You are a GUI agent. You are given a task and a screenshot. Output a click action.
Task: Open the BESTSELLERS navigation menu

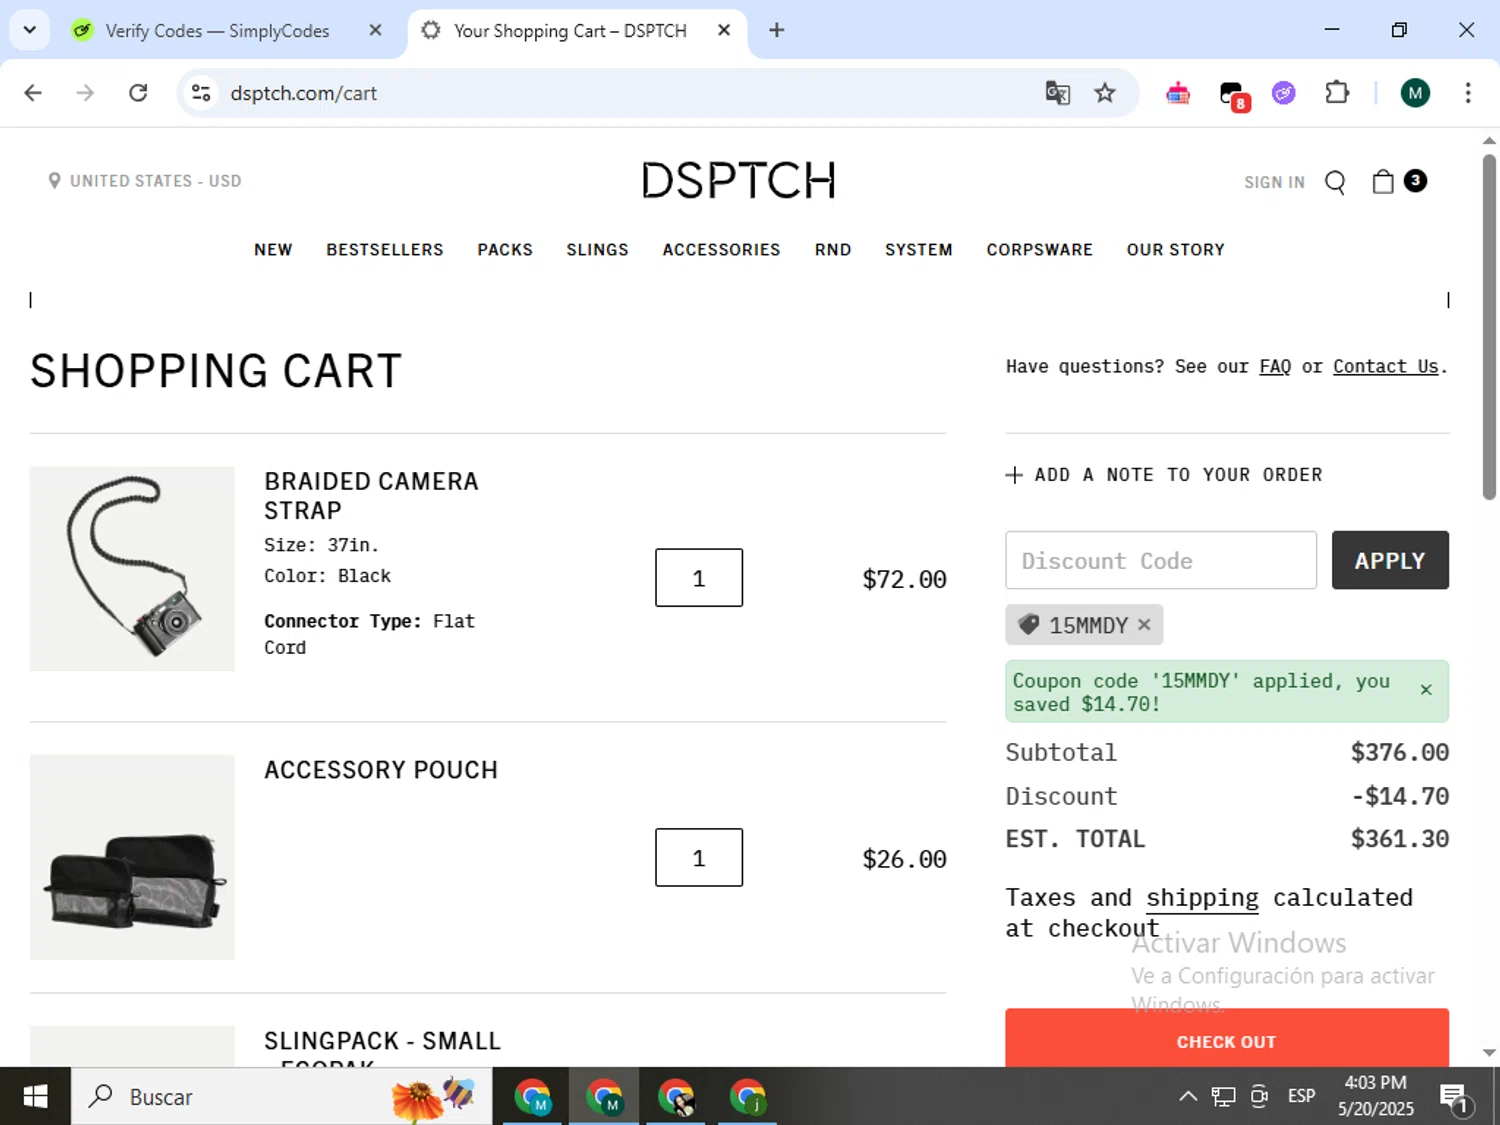pos(385,250)
